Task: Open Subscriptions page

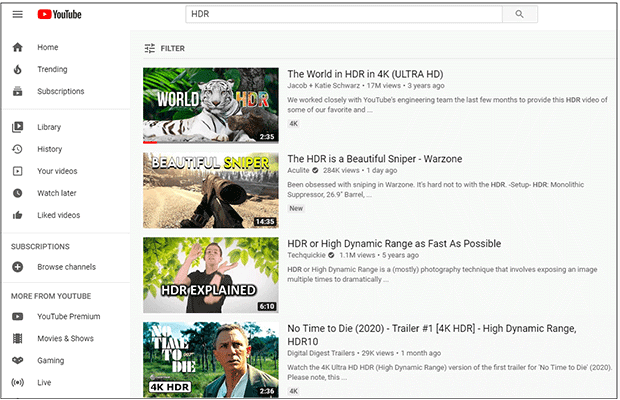Action: (x=61, y=91)
